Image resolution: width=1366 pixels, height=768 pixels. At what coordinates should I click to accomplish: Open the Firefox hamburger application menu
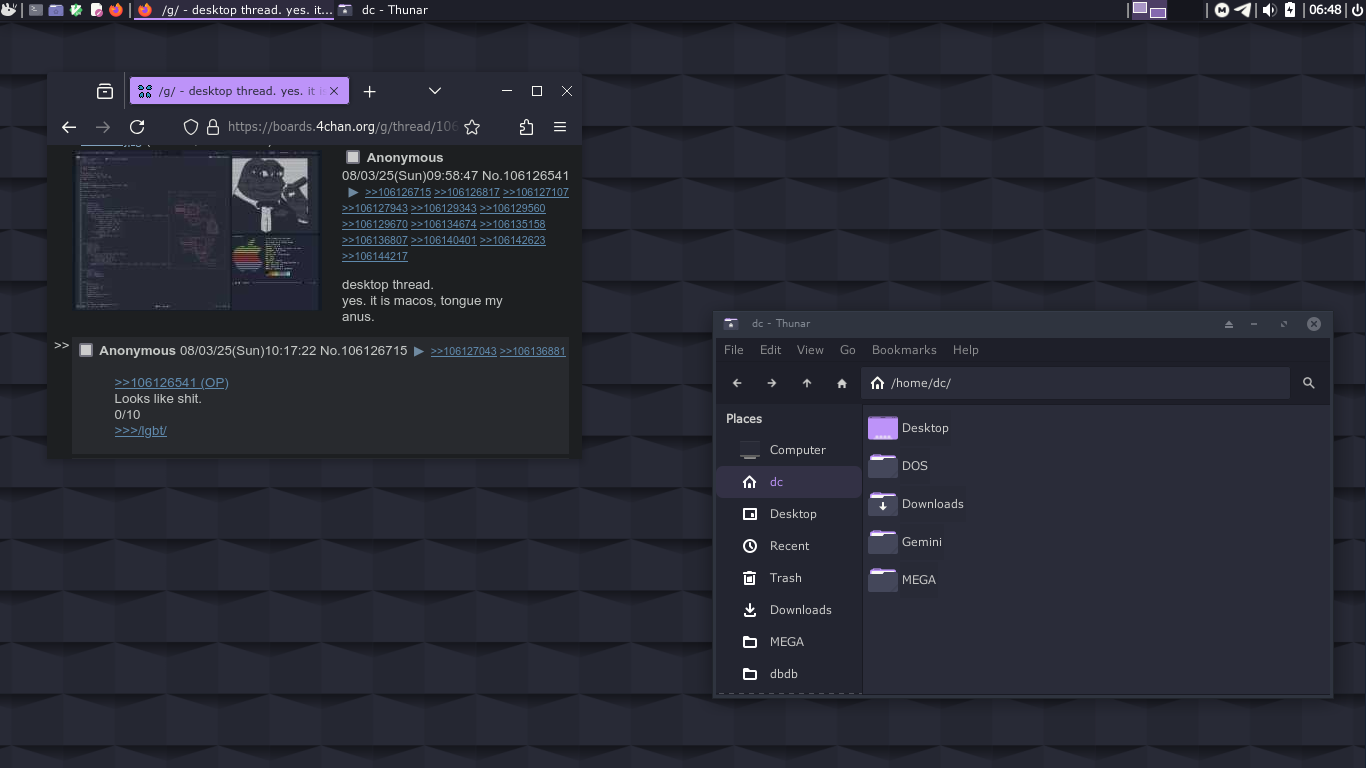point(560,127)
